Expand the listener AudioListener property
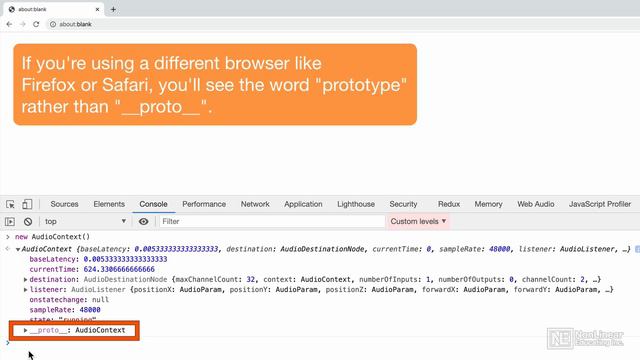 pyautogui.click(x=25, y=290)
